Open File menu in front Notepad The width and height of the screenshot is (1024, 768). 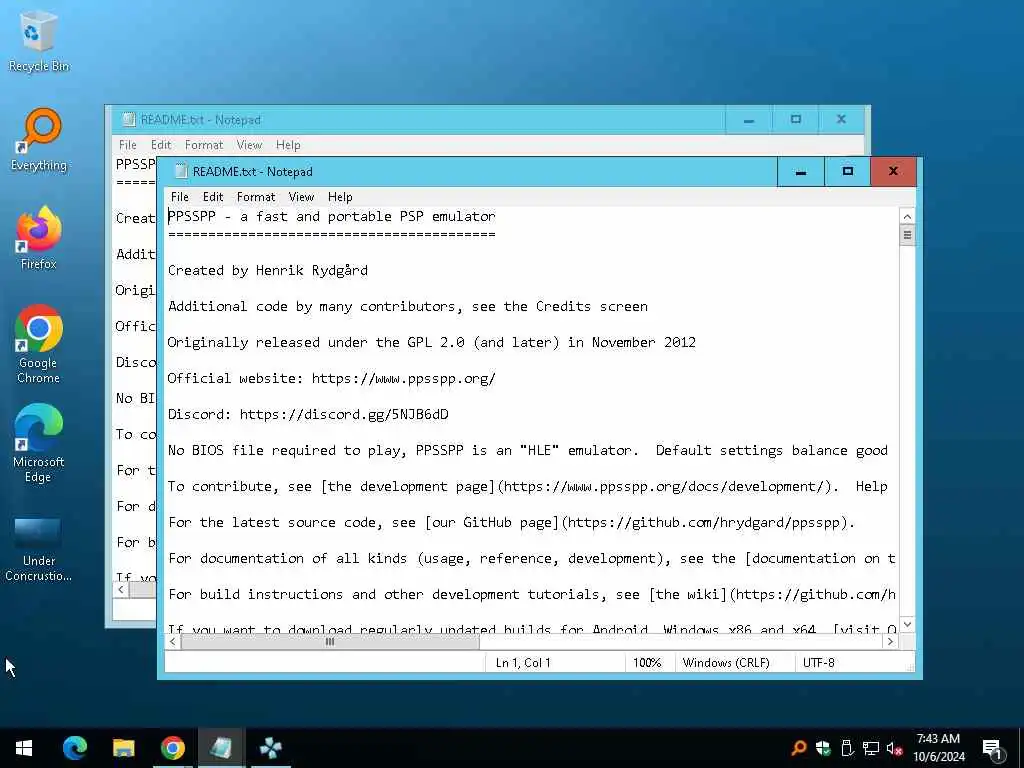pyautogui.click(x=180, y=197)
